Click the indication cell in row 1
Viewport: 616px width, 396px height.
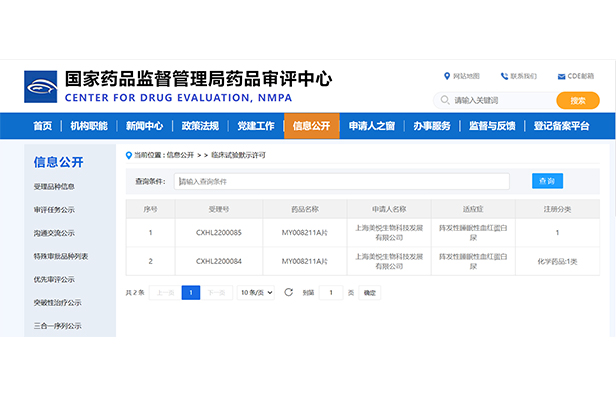click(473, 233)
